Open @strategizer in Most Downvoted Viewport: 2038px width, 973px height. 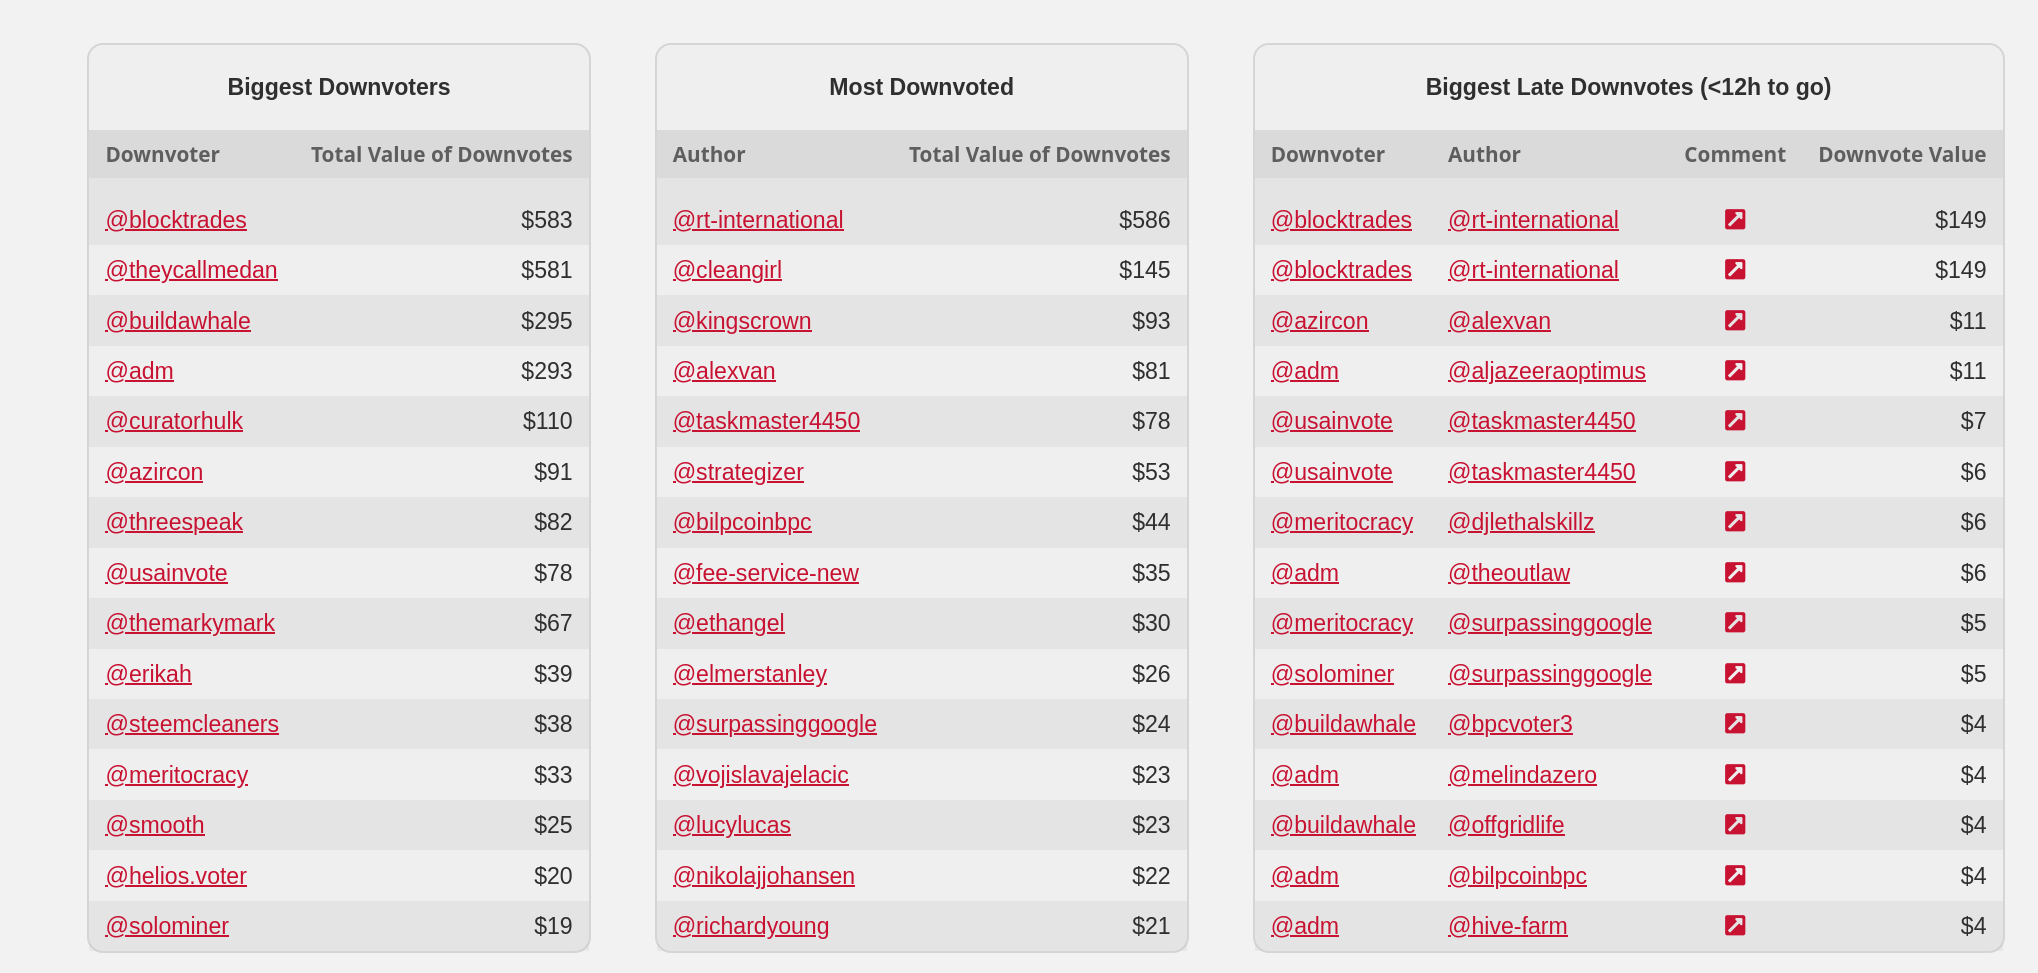(x=738, y=472)
